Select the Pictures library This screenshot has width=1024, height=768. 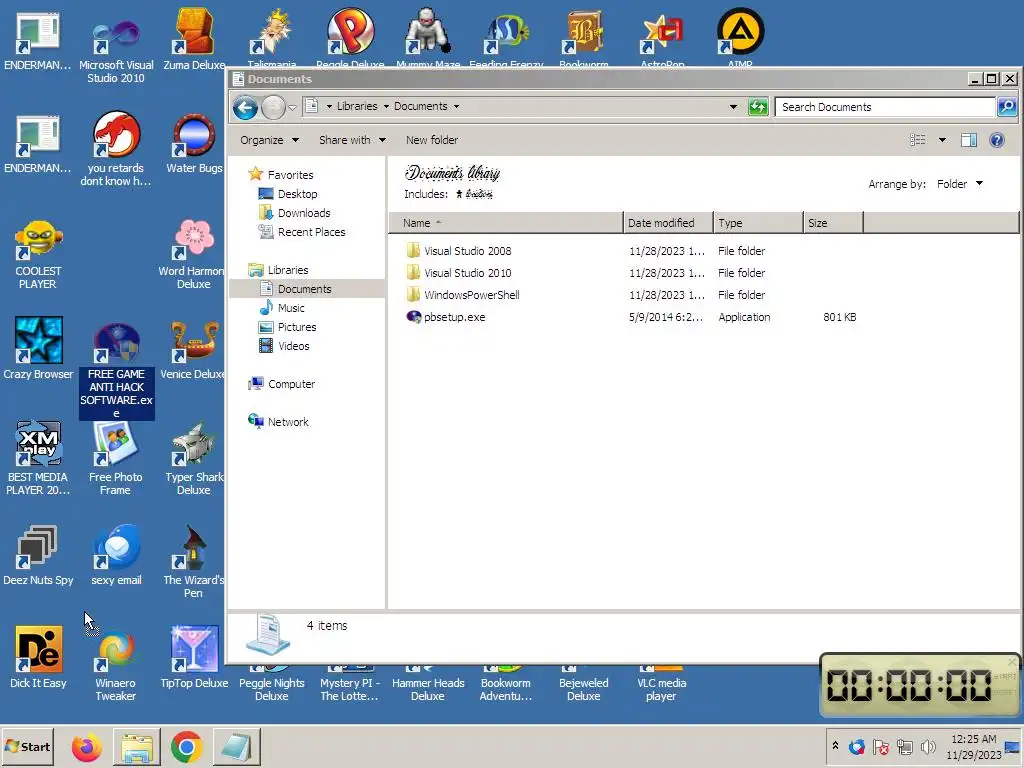287,327
